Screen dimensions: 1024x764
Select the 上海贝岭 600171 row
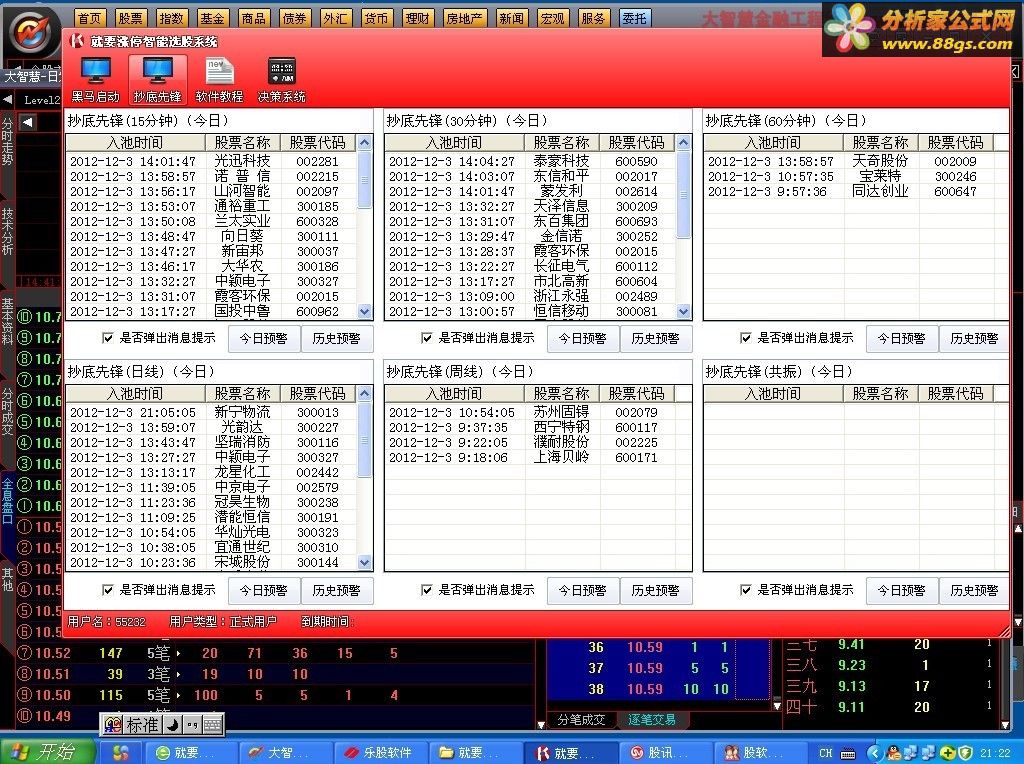coord(537,458)
